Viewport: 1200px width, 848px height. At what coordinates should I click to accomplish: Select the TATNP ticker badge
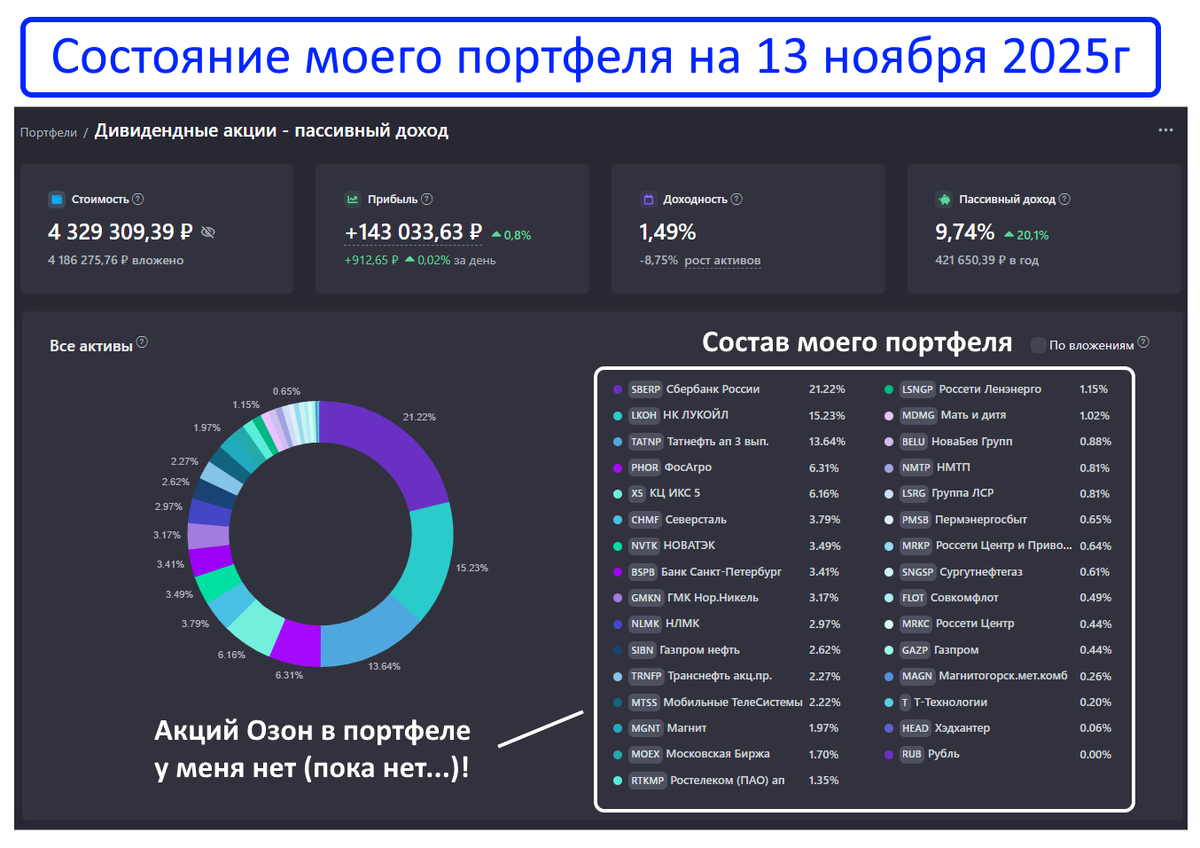coord(646,441)
